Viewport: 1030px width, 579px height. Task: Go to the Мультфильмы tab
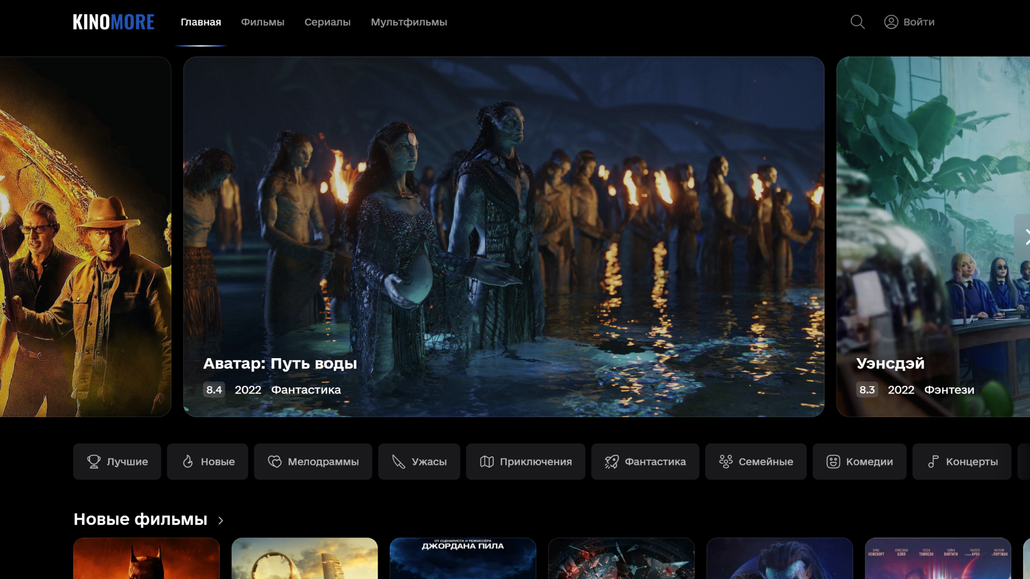coord(409,22)
